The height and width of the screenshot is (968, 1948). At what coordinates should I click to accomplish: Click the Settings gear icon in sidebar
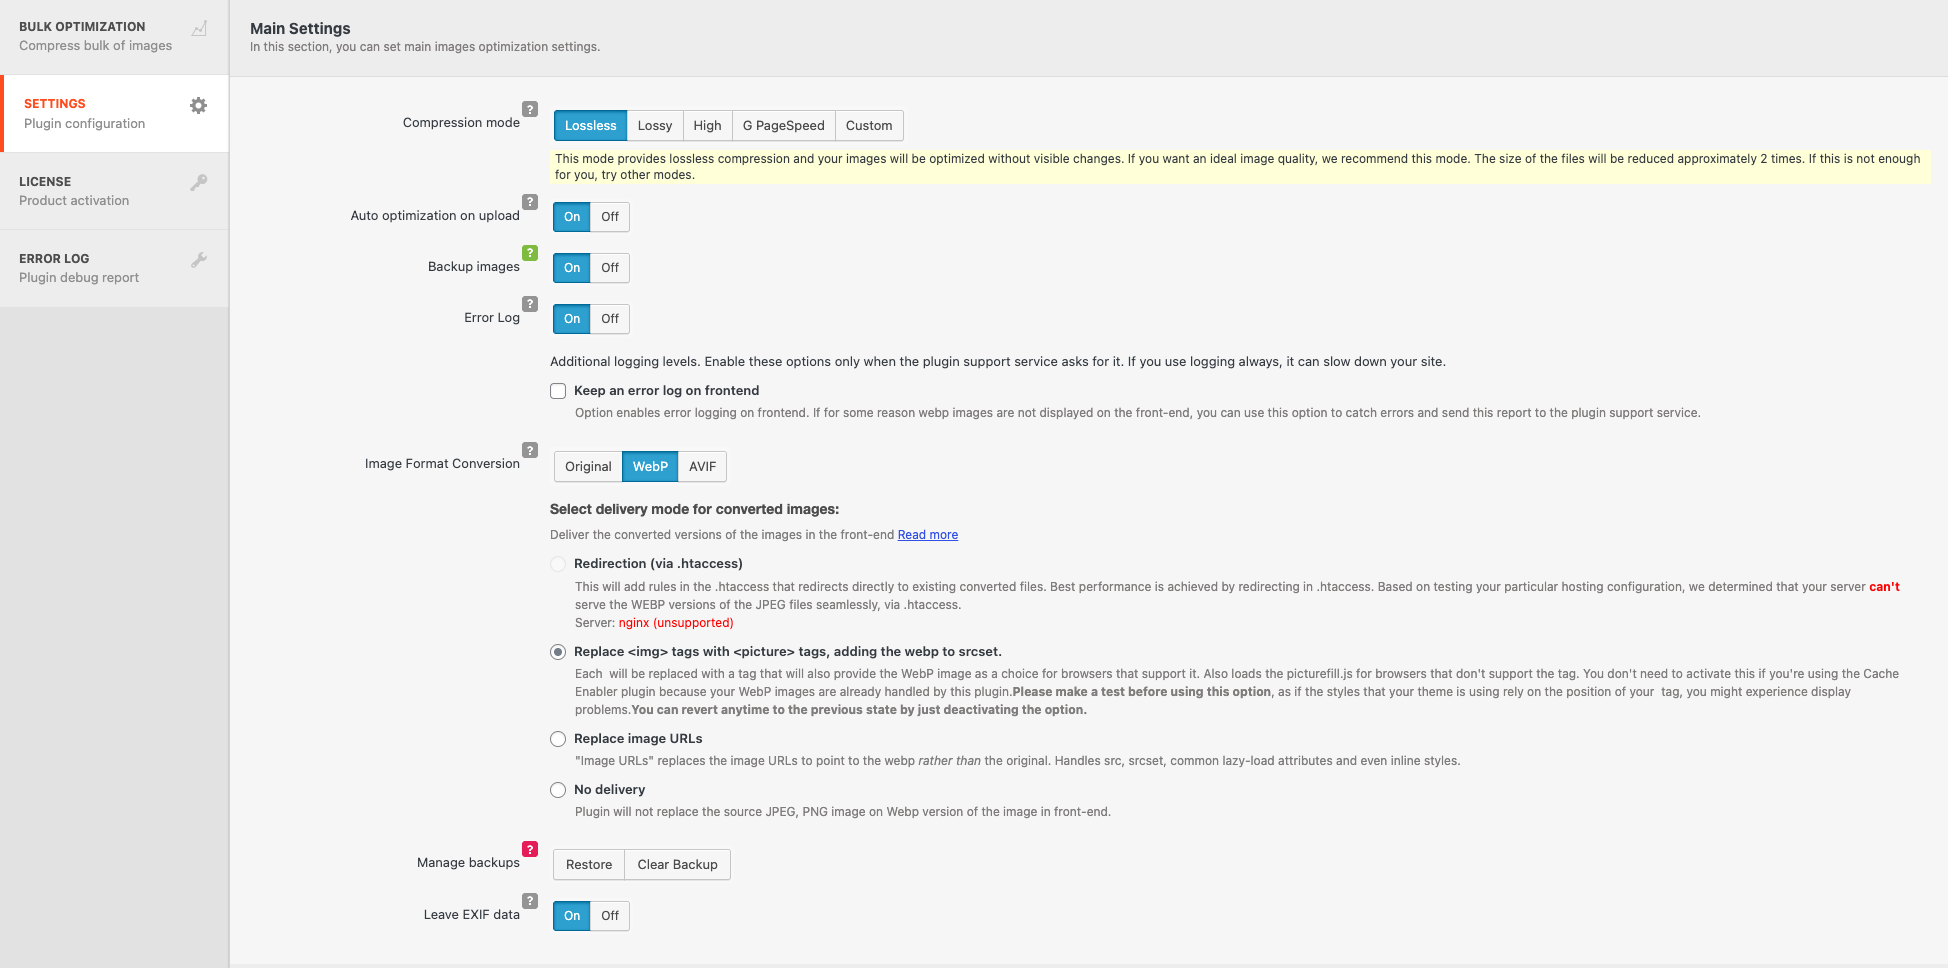(199, 105)
